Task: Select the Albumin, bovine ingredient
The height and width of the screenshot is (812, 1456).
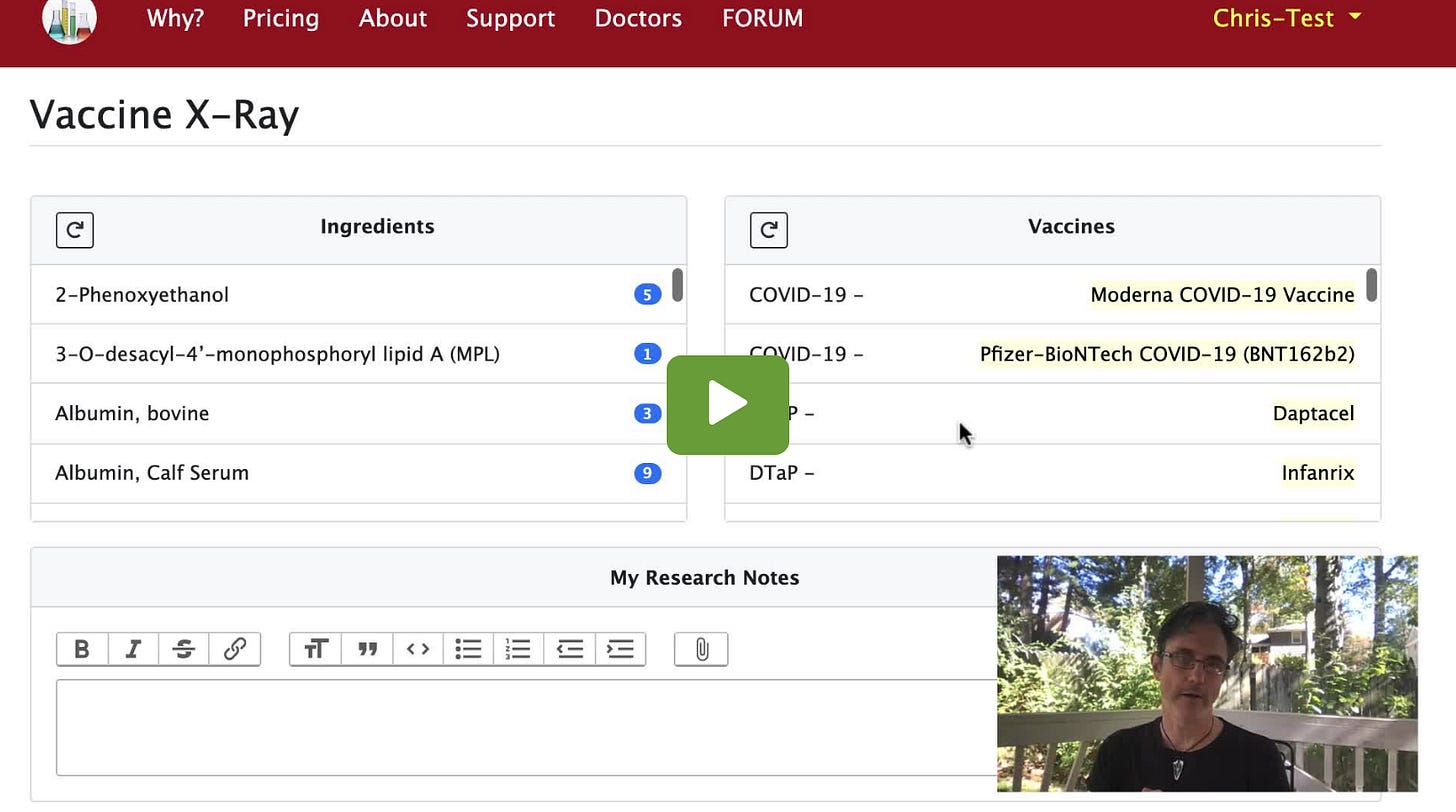Action: point(358,413)
